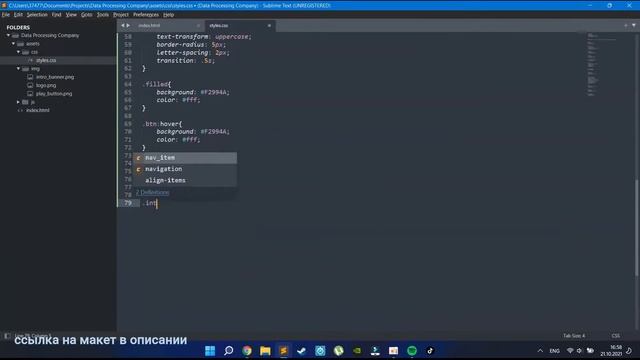This screenshot has width=640, height=360.
Task: Open intro_banner.png from the sidebar
Action: (55, 77)
